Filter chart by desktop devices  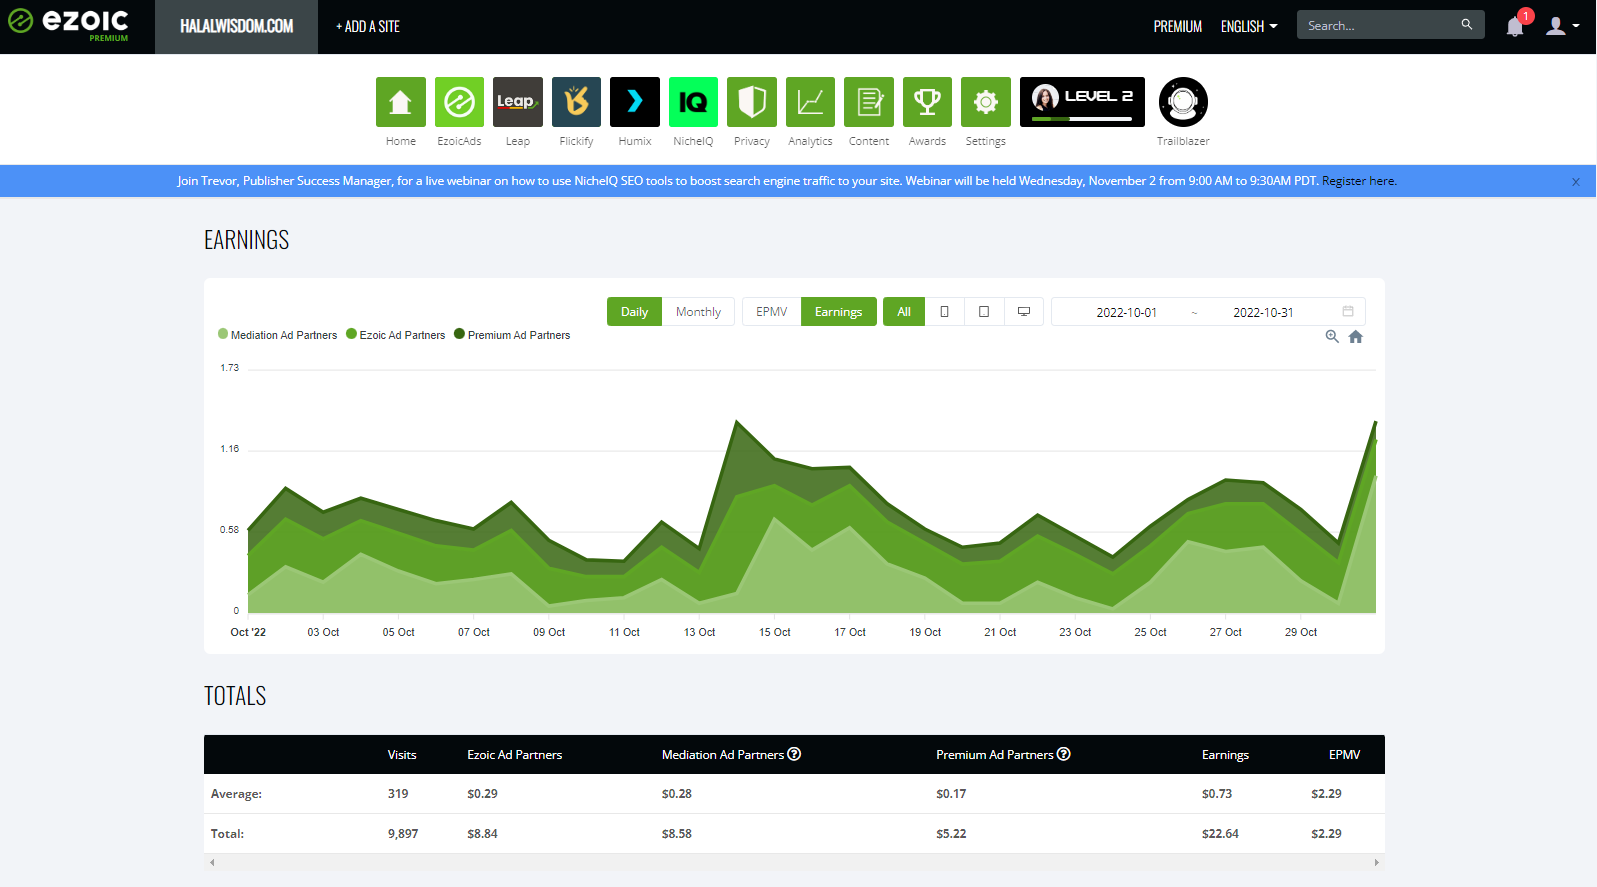tap(1024, 312)
